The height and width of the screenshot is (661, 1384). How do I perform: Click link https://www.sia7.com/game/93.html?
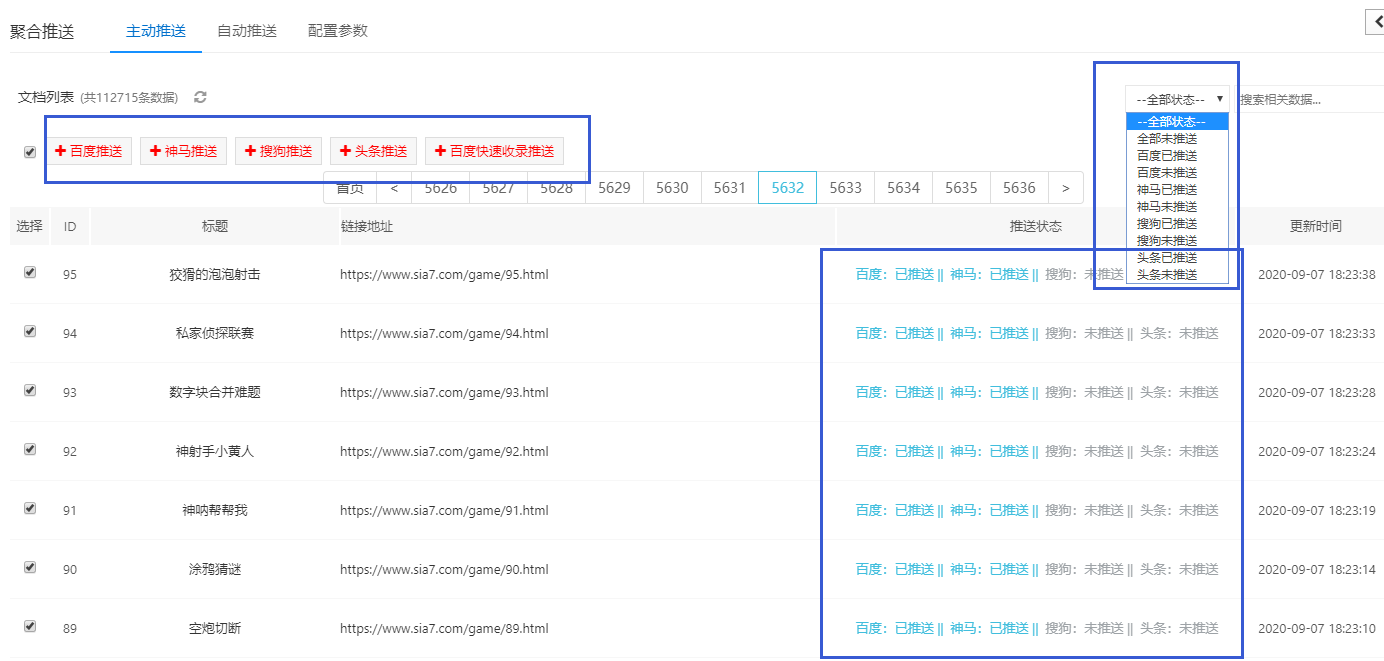[x=444, y=392]
